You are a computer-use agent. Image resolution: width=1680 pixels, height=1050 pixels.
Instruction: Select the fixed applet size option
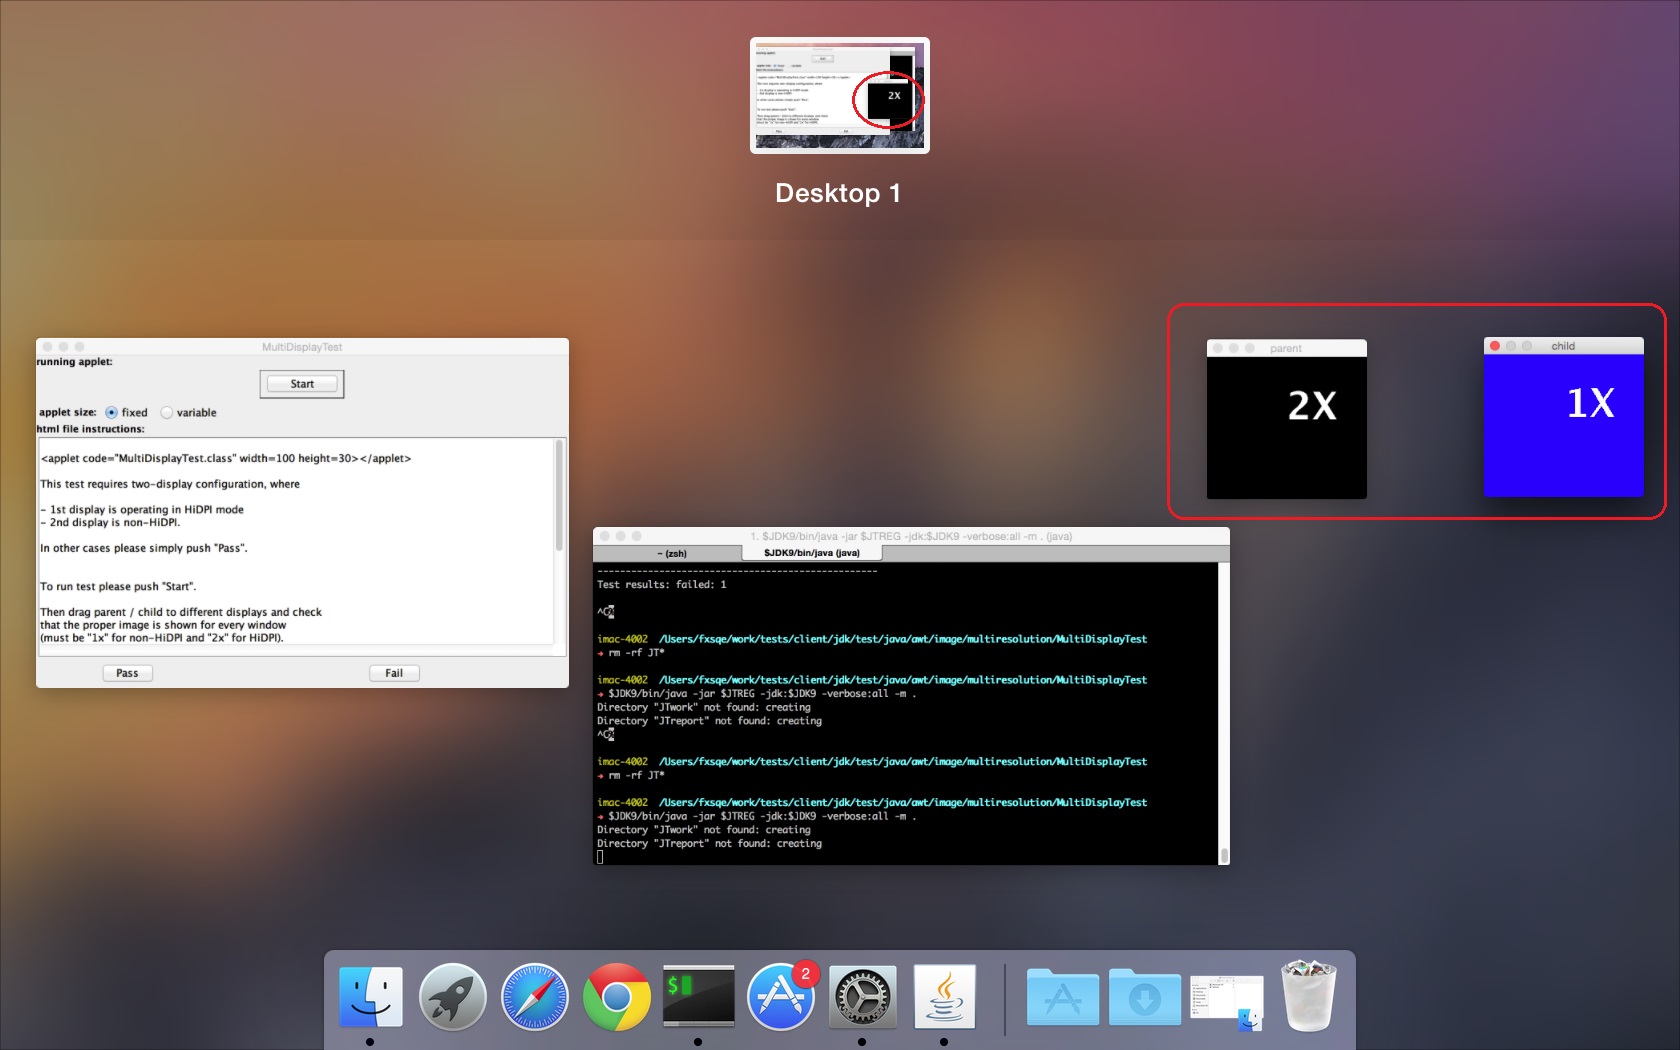(112, 413)
